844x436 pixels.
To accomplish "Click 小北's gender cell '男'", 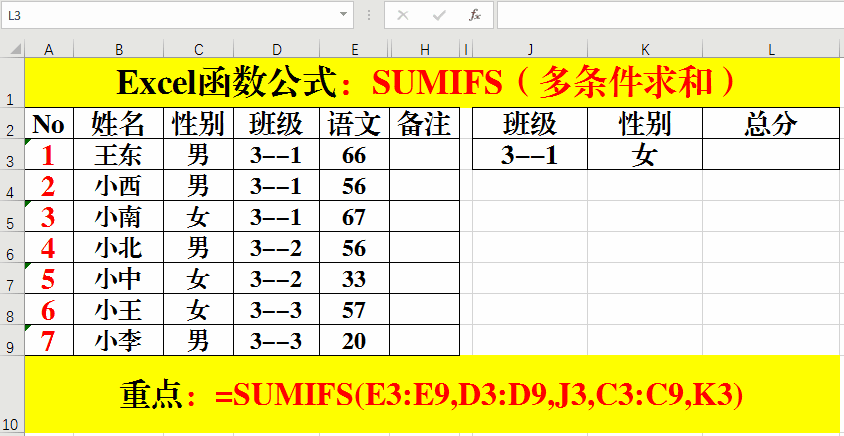I will (x=199, y=248).
